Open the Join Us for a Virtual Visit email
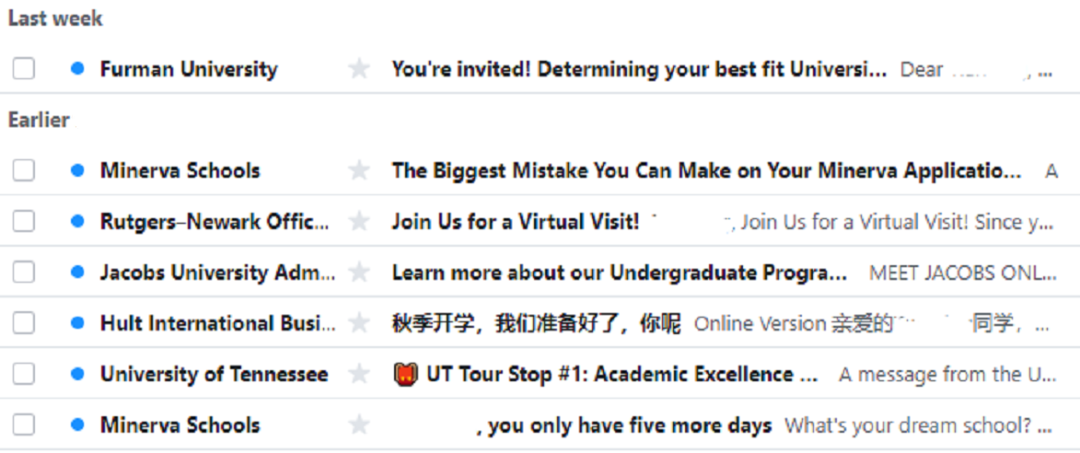 click(514, 222)
